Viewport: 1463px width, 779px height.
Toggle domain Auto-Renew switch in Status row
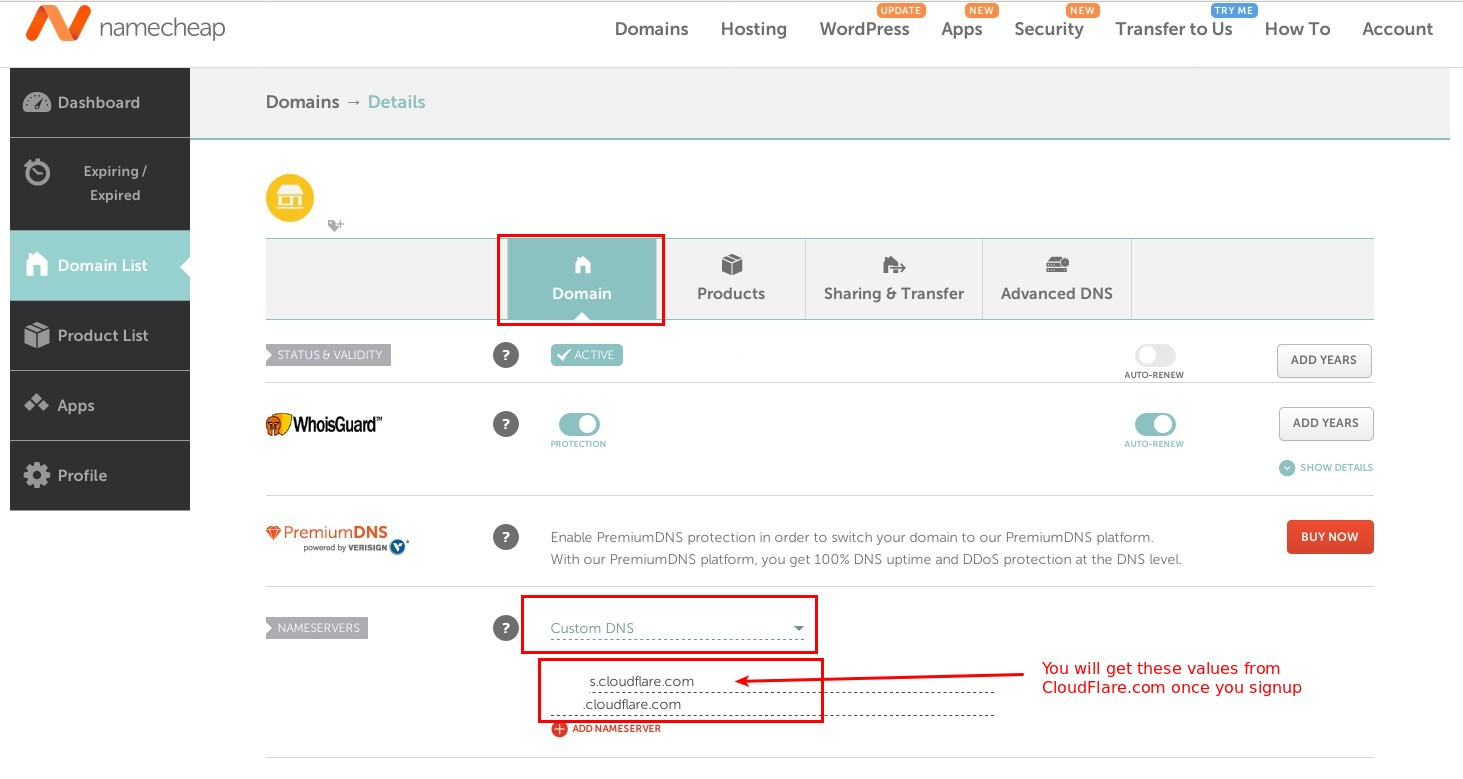pyautogui.click(x=1155, y=355)
